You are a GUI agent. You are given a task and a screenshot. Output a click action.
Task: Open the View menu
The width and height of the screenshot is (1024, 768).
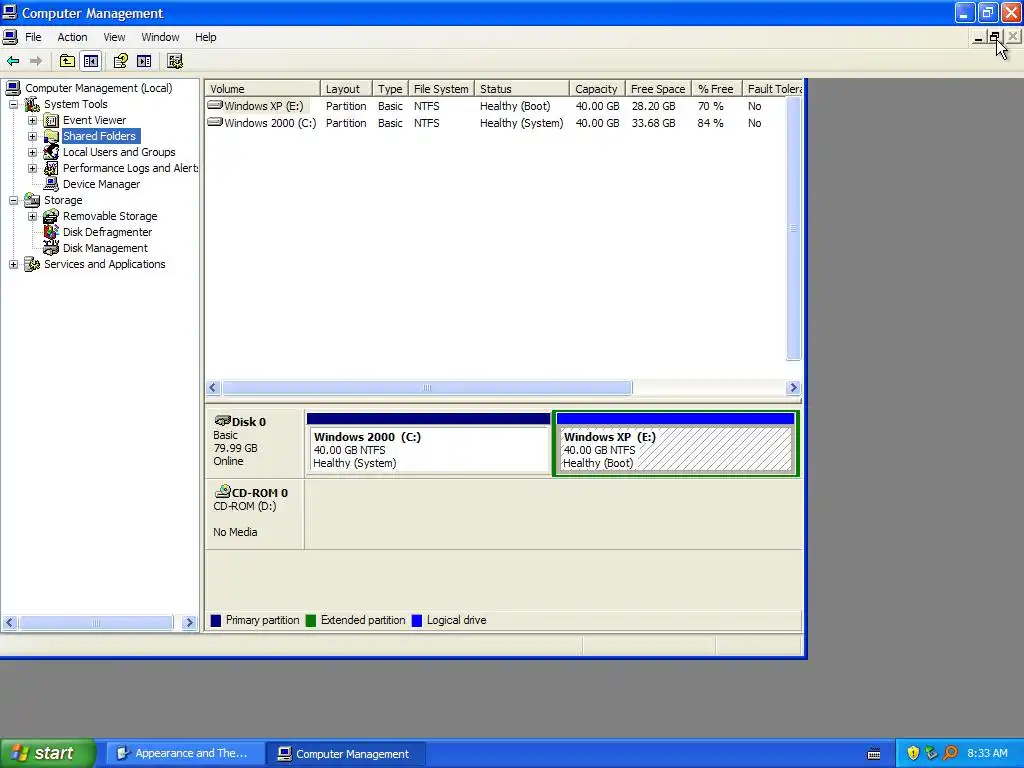(x=114, y=37)
